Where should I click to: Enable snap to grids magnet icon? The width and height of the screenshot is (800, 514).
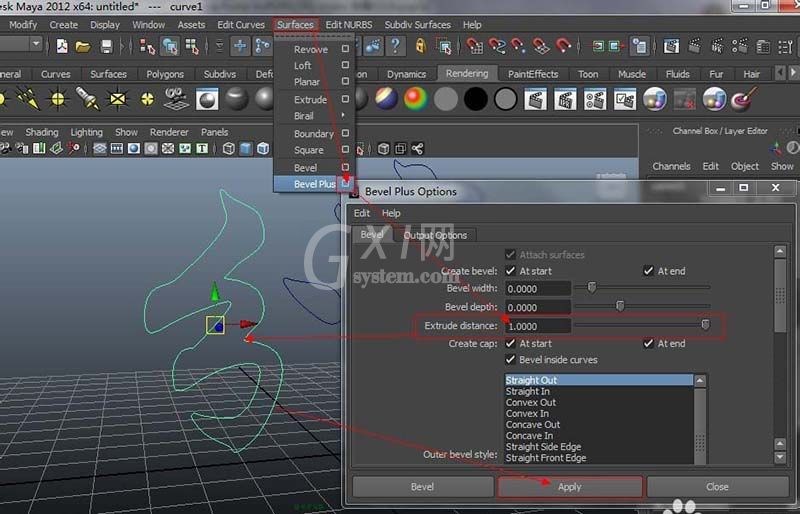click(x=474, y=46)
